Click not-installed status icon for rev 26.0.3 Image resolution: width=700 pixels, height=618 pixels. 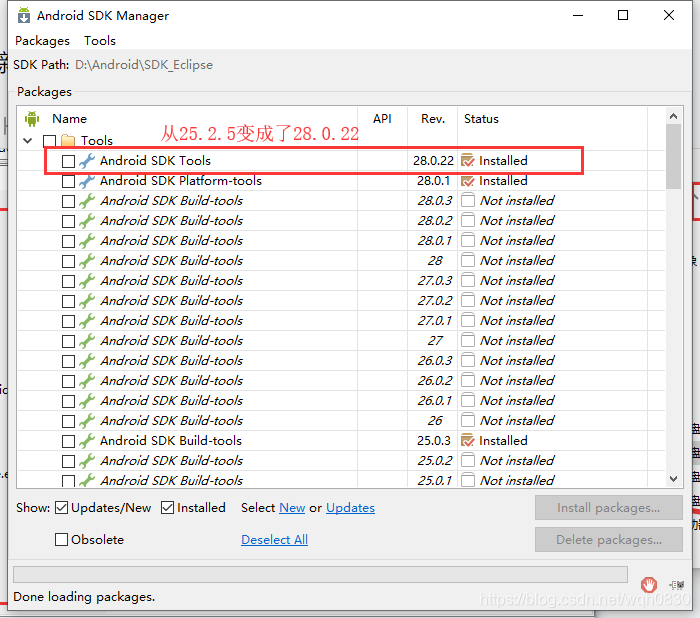coord(467,360)
